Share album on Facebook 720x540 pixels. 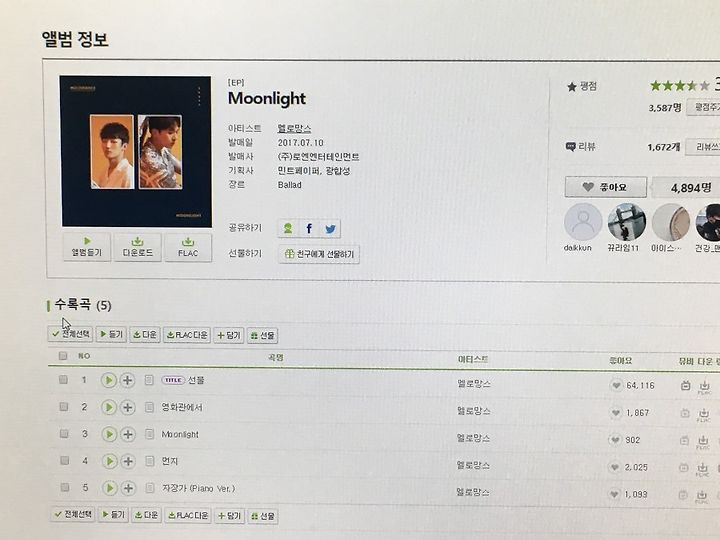(x=309, y=228)
